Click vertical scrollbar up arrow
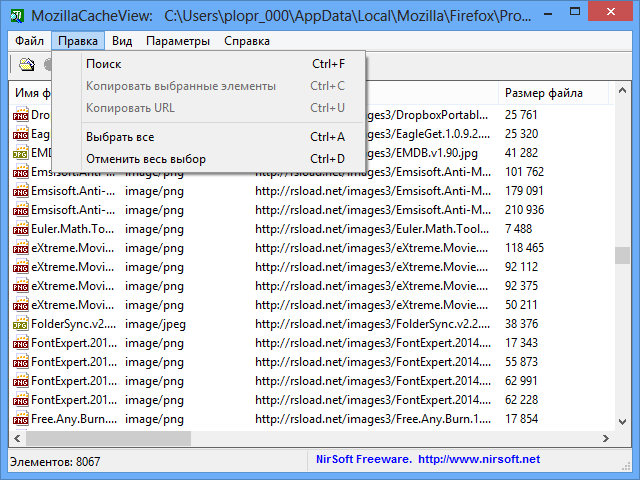Image resolution: width=640 pixels, height=480 pixels. pos(622,90)
